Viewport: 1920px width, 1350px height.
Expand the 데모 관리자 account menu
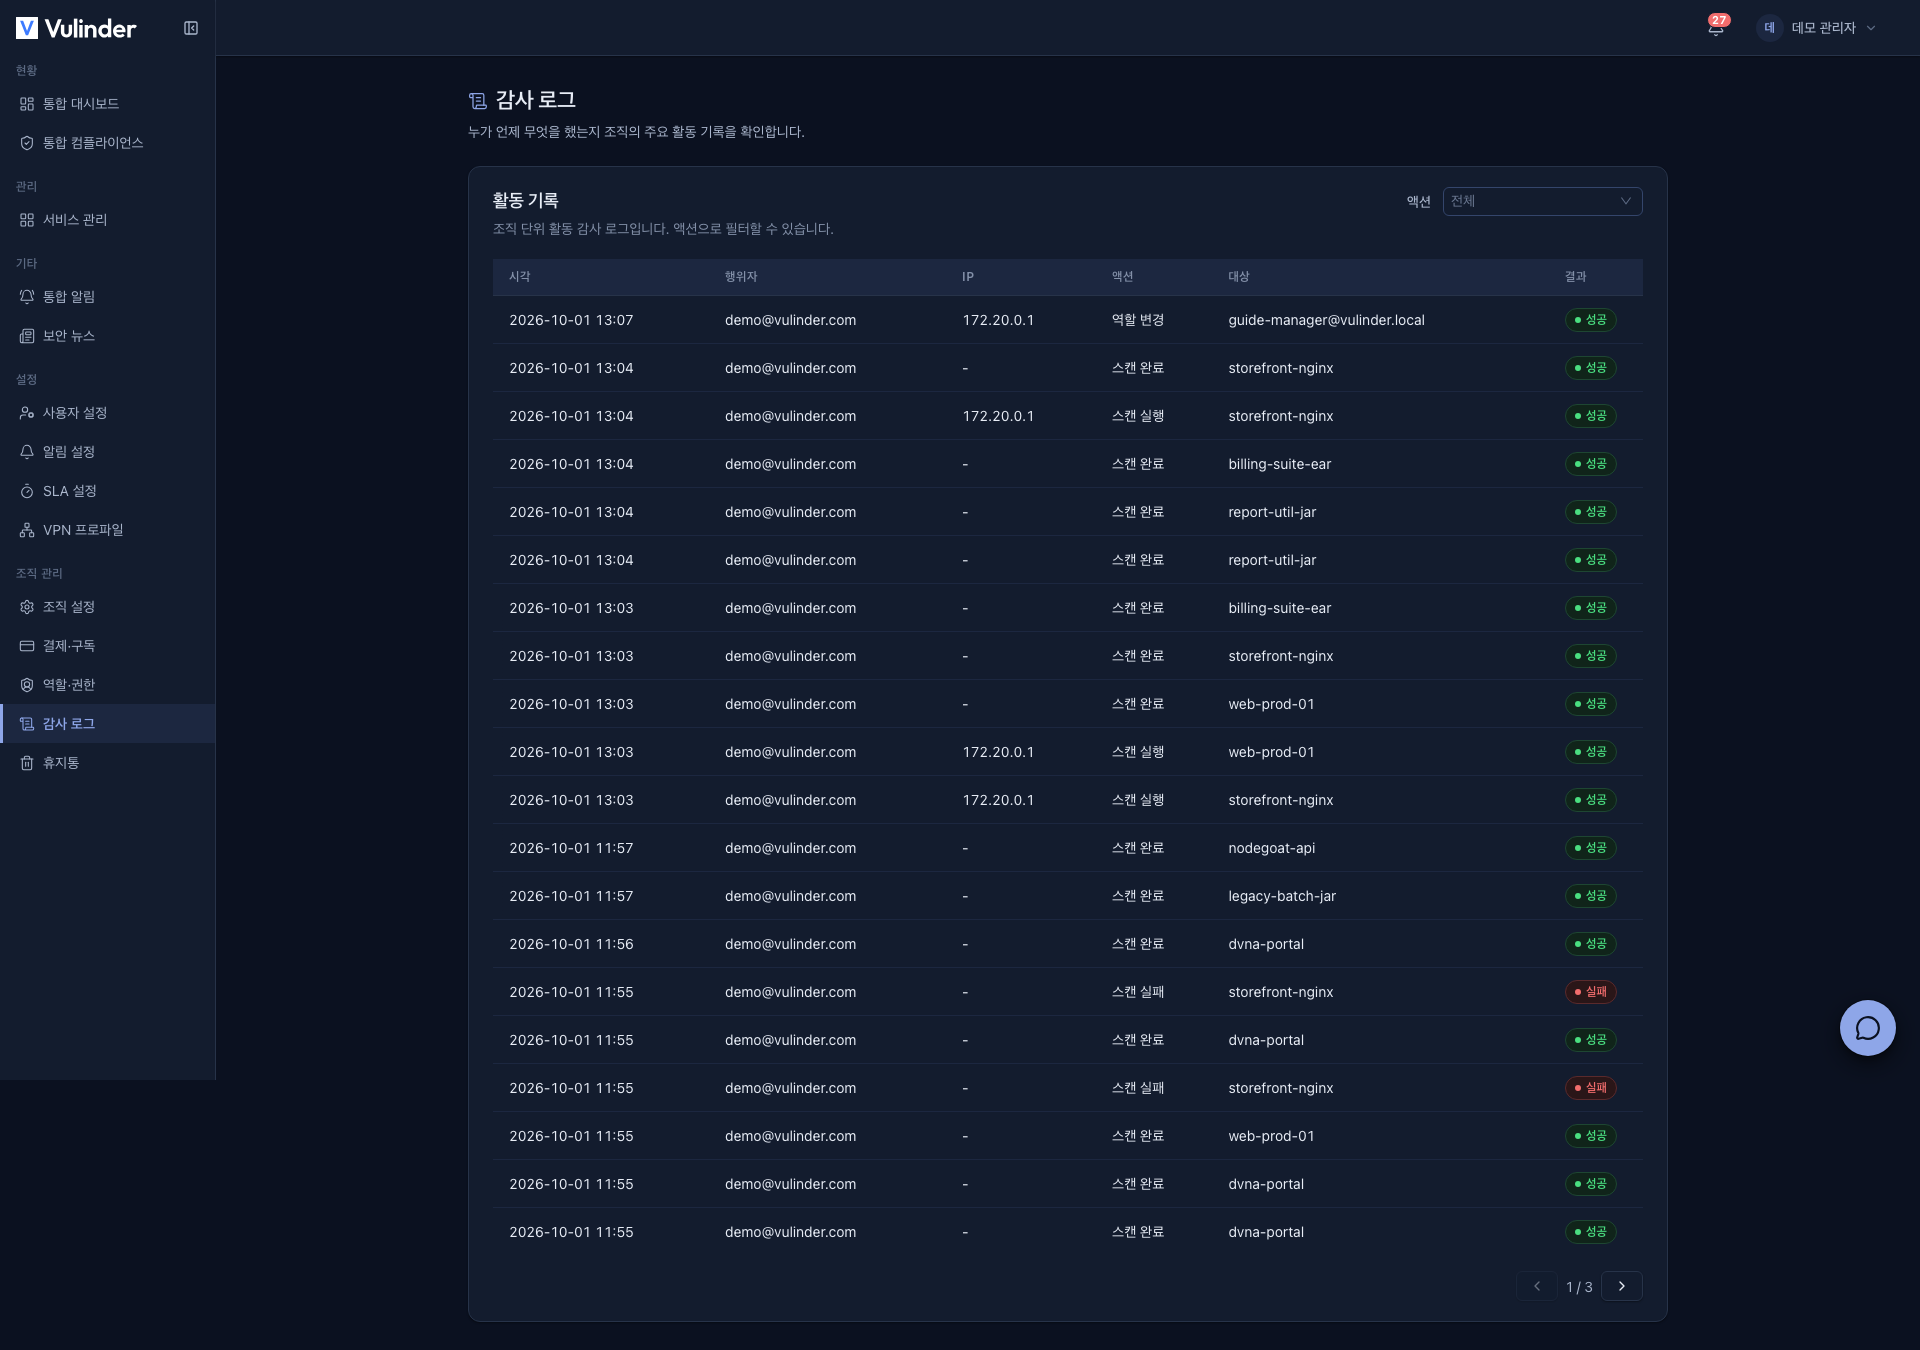1816,28
